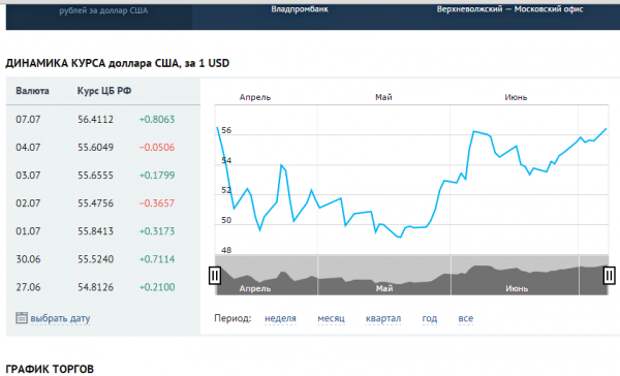Select the 'год' period

coord(429,318)
